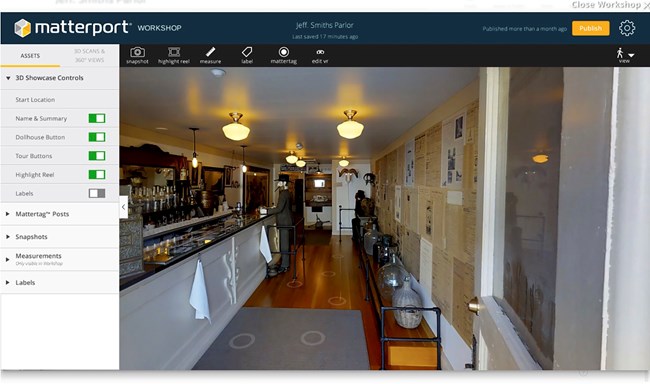The width and height of the screenshot is (650, 384).
Task: Click the Publish button
Action: [590, 28]
